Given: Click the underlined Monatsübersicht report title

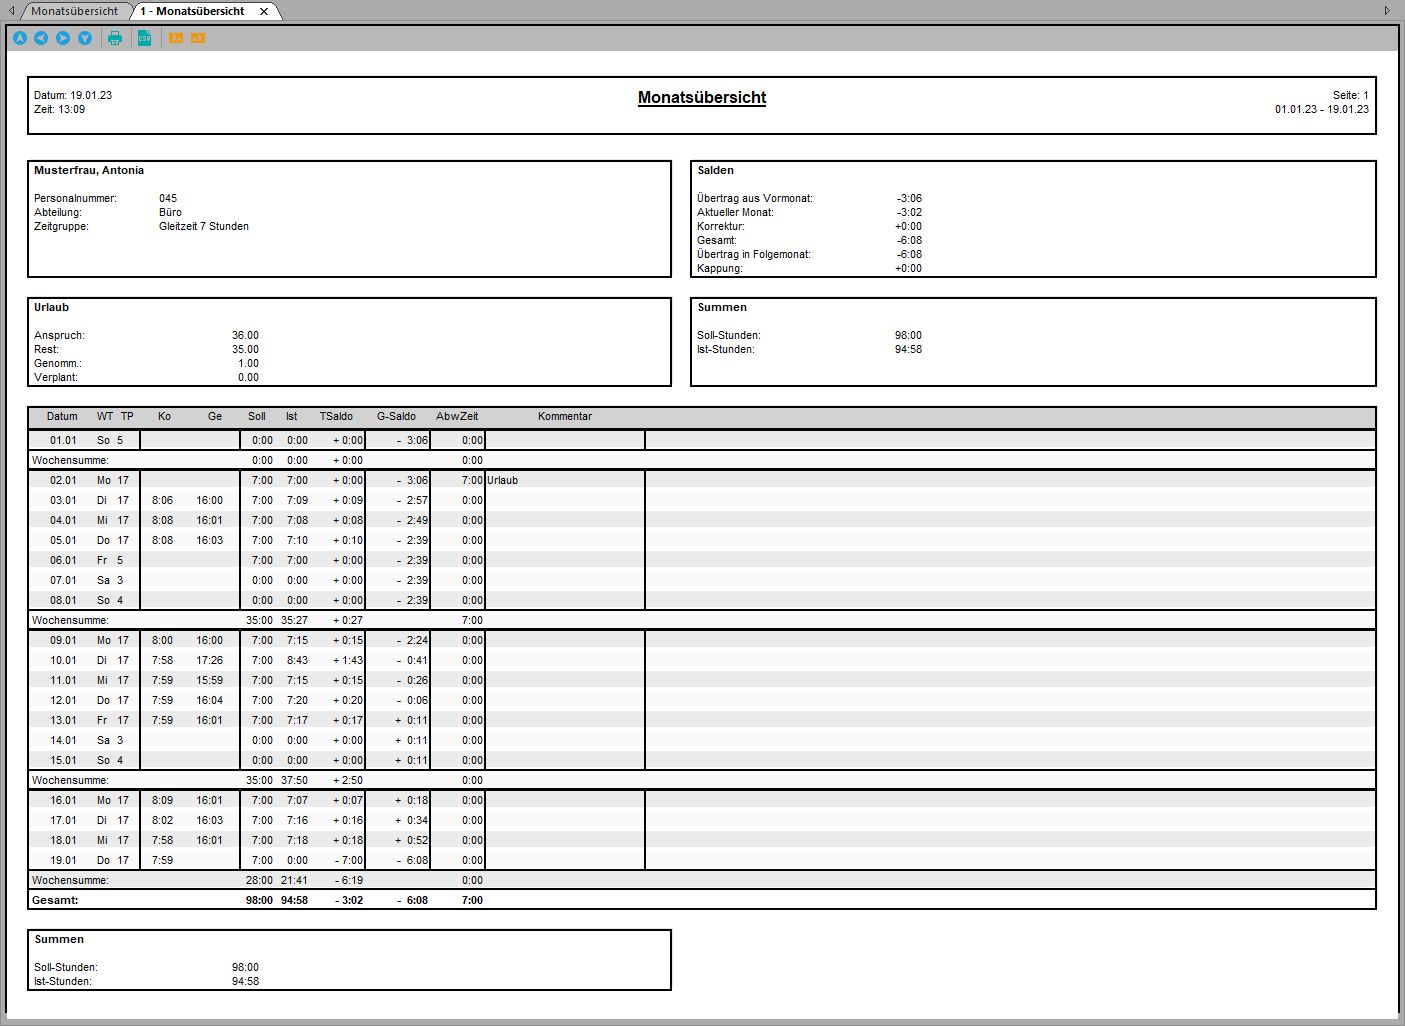Looking at the screenshot, I should (701, 97).
